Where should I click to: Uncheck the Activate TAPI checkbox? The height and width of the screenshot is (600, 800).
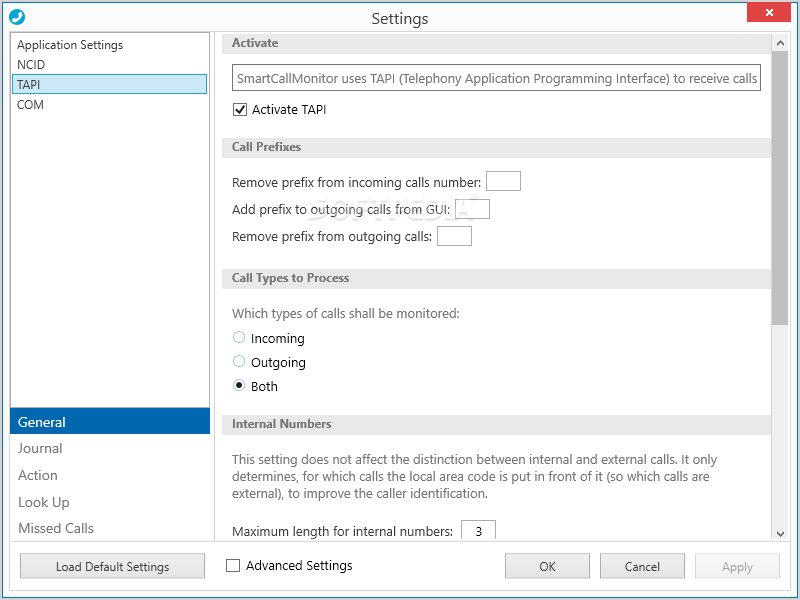[x=240, y=110]
